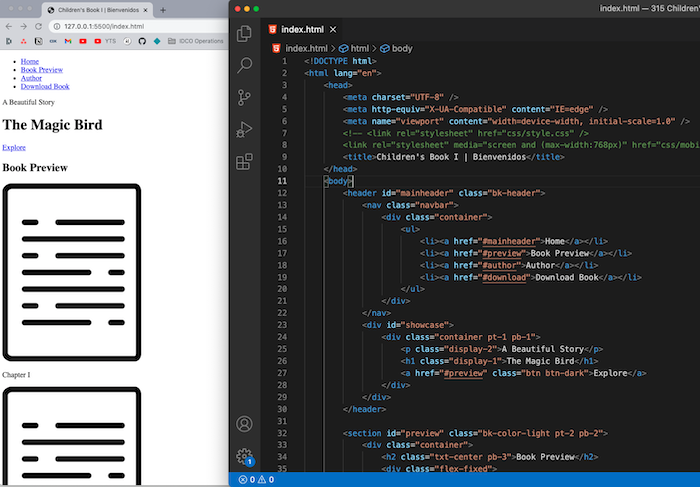Click the Book Preview navigation link
This screenshot has width=700, height=487.
click(x=42, y=70)
